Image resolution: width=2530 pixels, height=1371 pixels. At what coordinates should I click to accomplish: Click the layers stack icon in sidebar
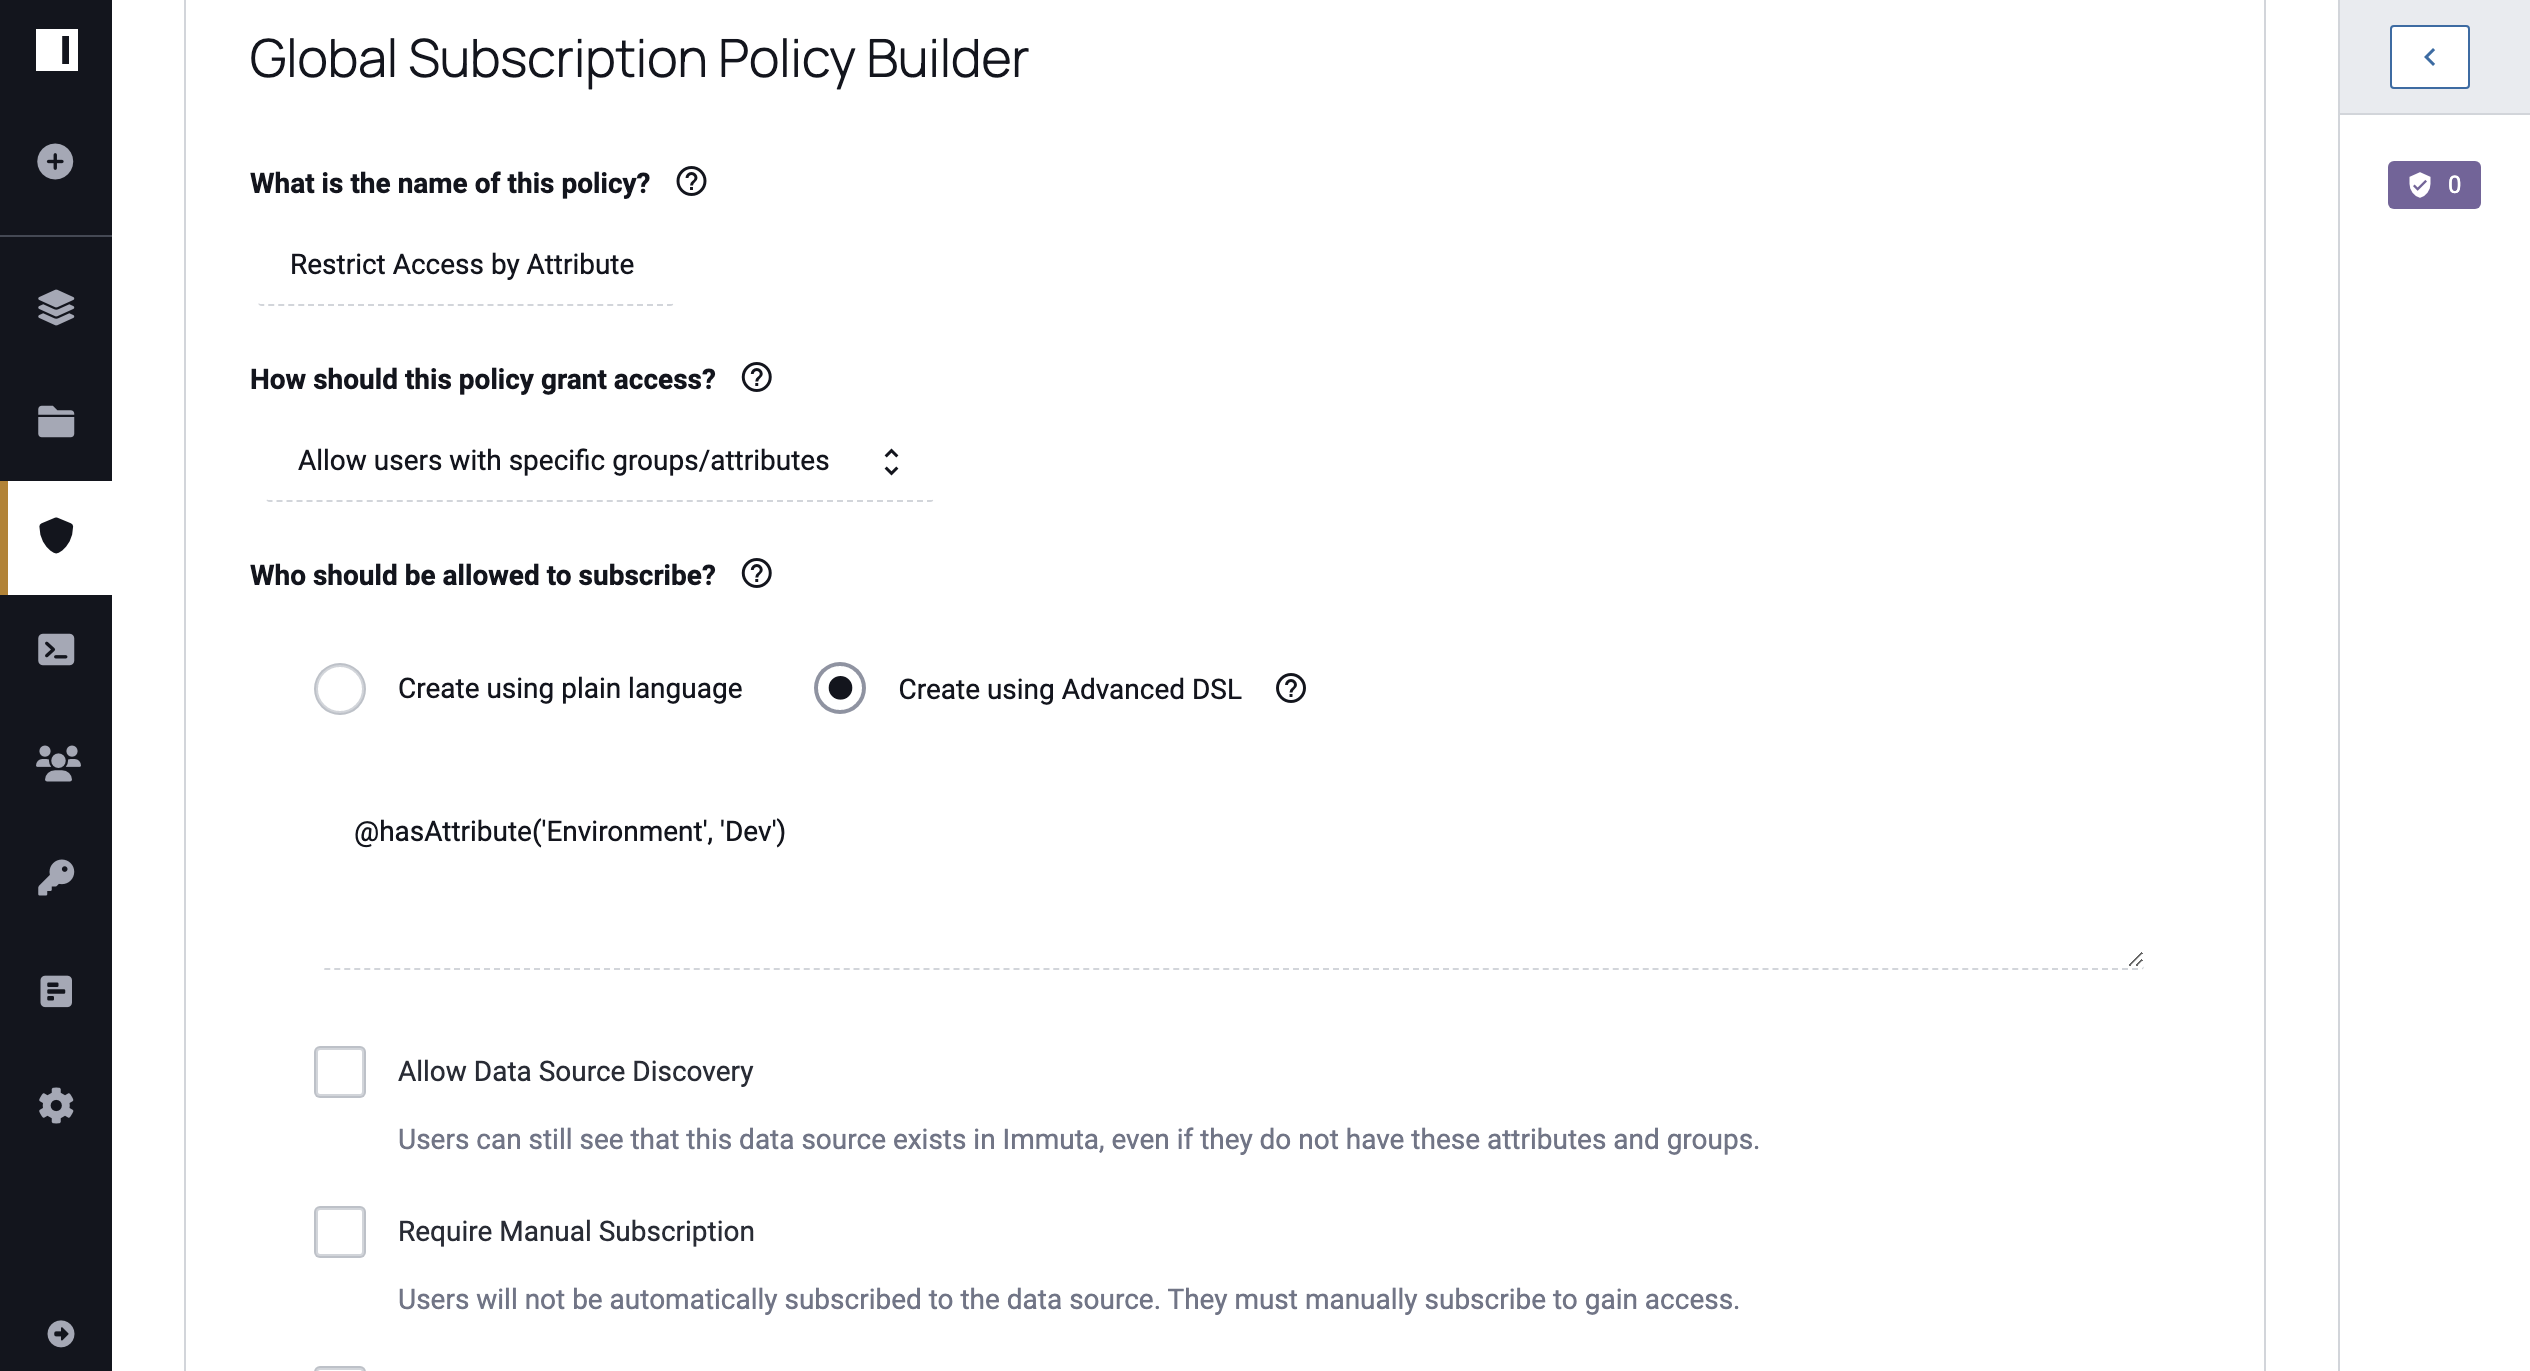56,307
